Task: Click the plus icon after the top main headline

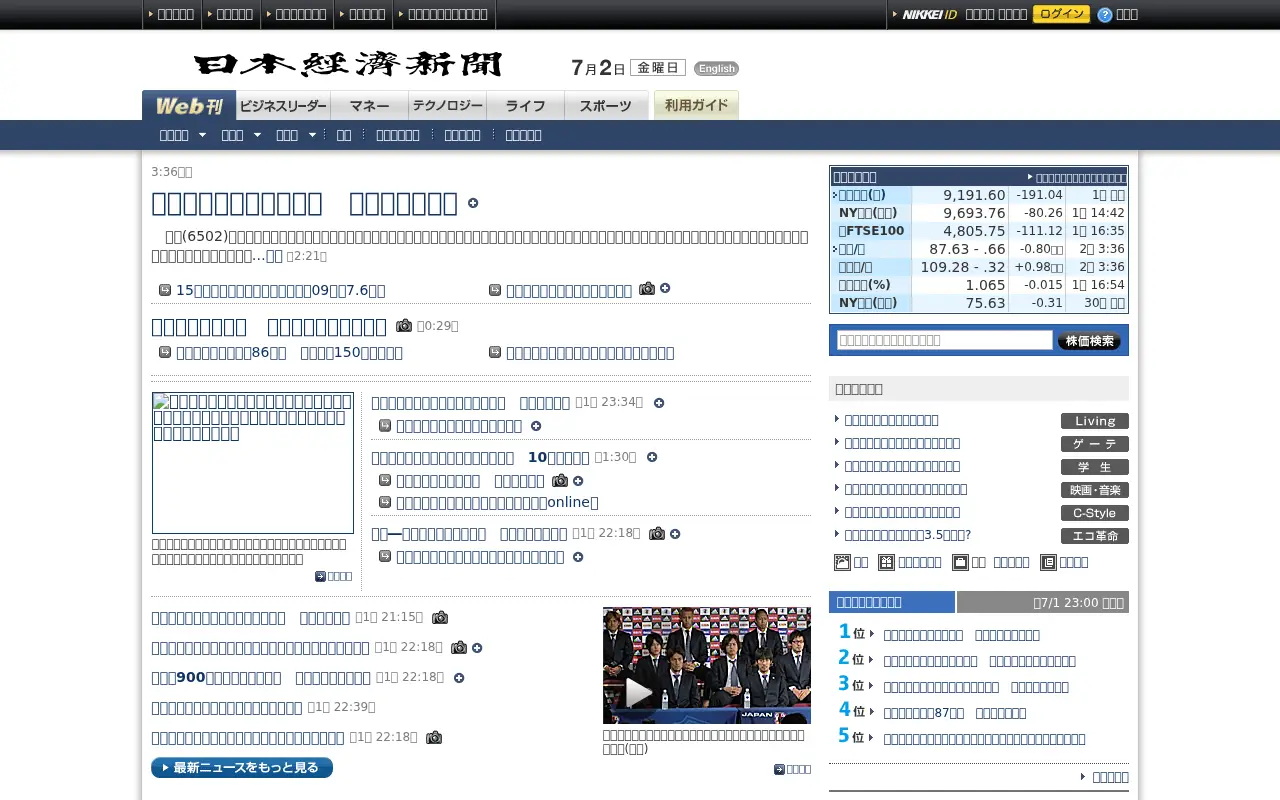Action: pyautogui.click(x=473, y=203)
